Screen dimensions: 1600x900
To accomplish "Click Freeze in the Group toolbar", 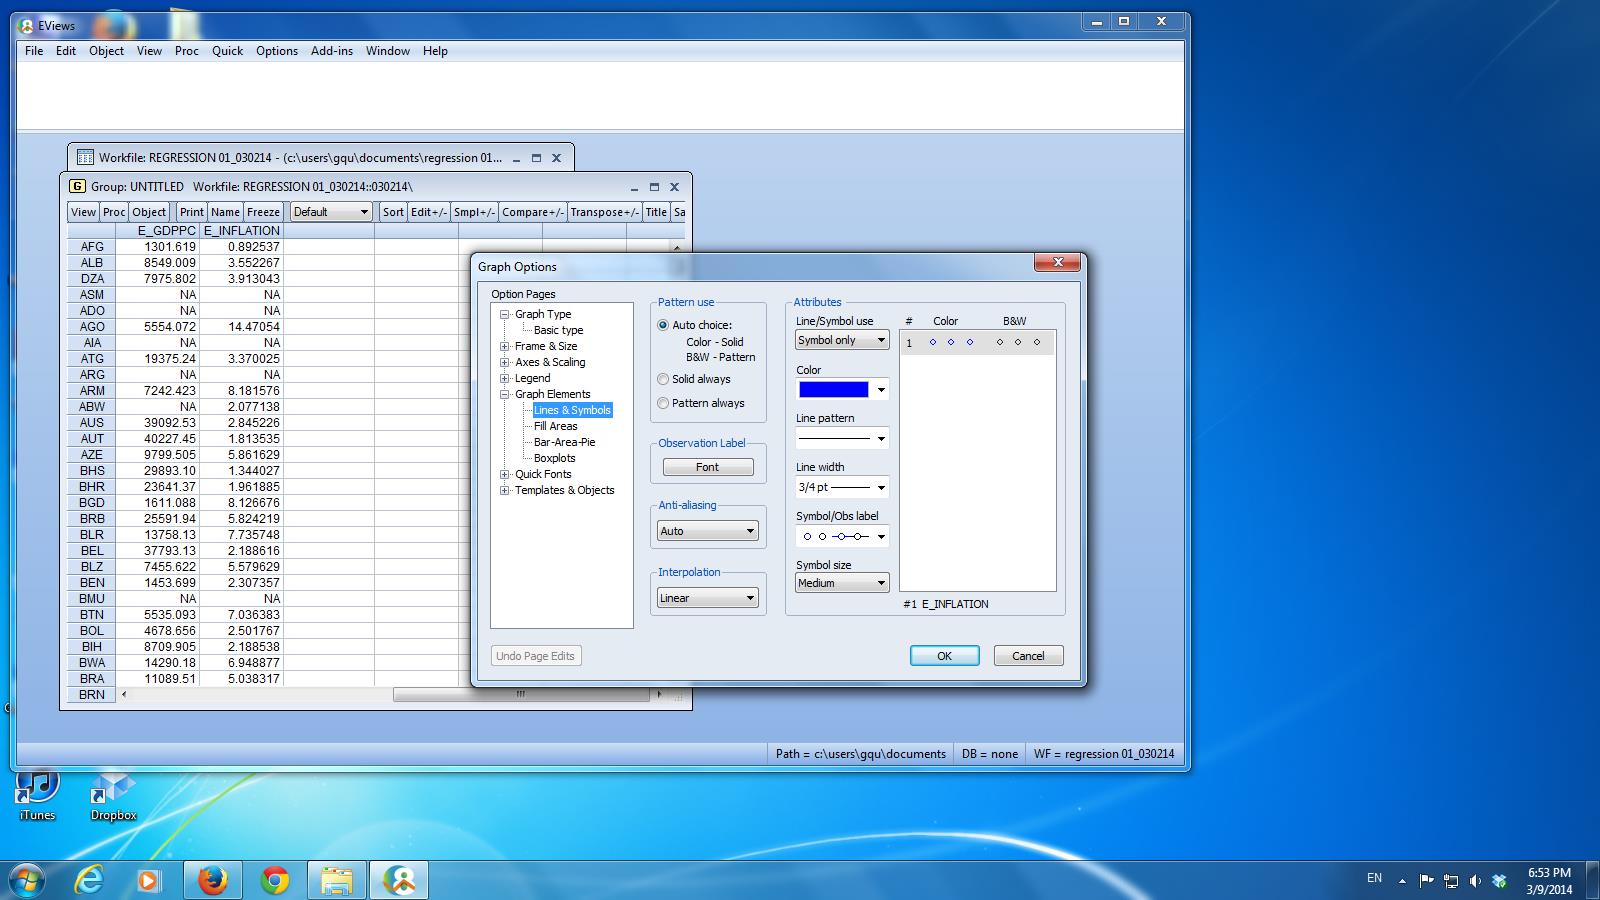I will [x=264, y=212].
